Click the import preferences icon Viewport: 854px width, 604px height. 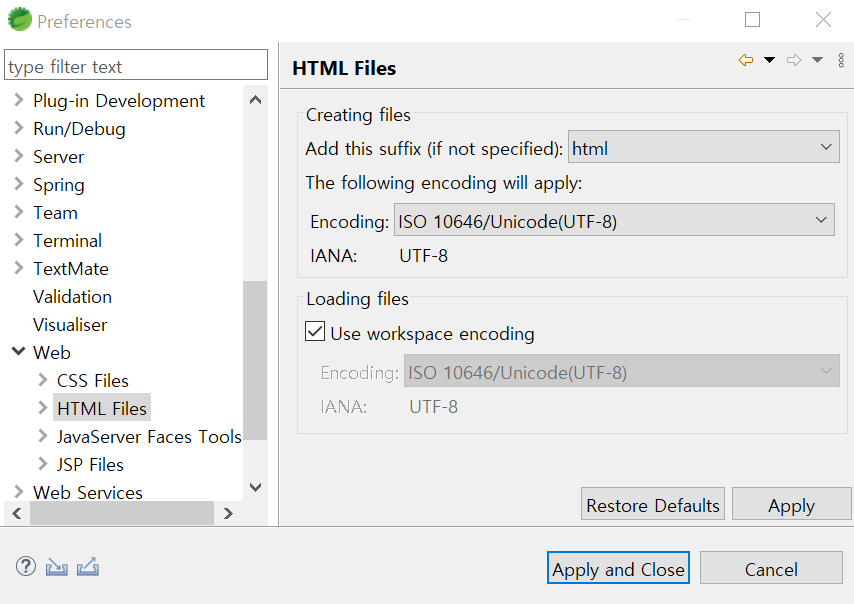coord(57,567)
